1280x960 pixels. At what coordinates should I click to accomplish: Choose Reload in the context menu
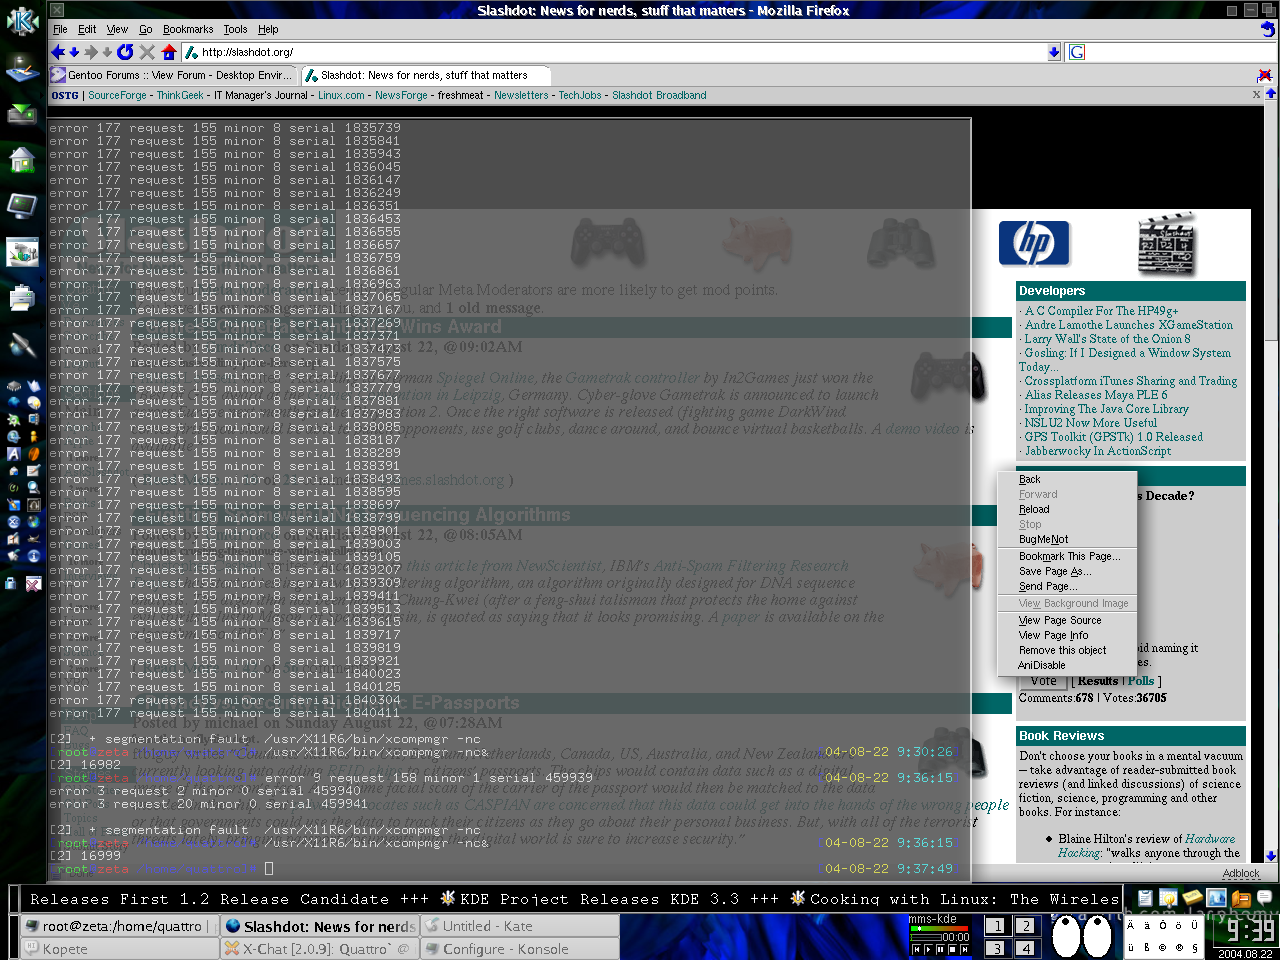(1067, 509)
